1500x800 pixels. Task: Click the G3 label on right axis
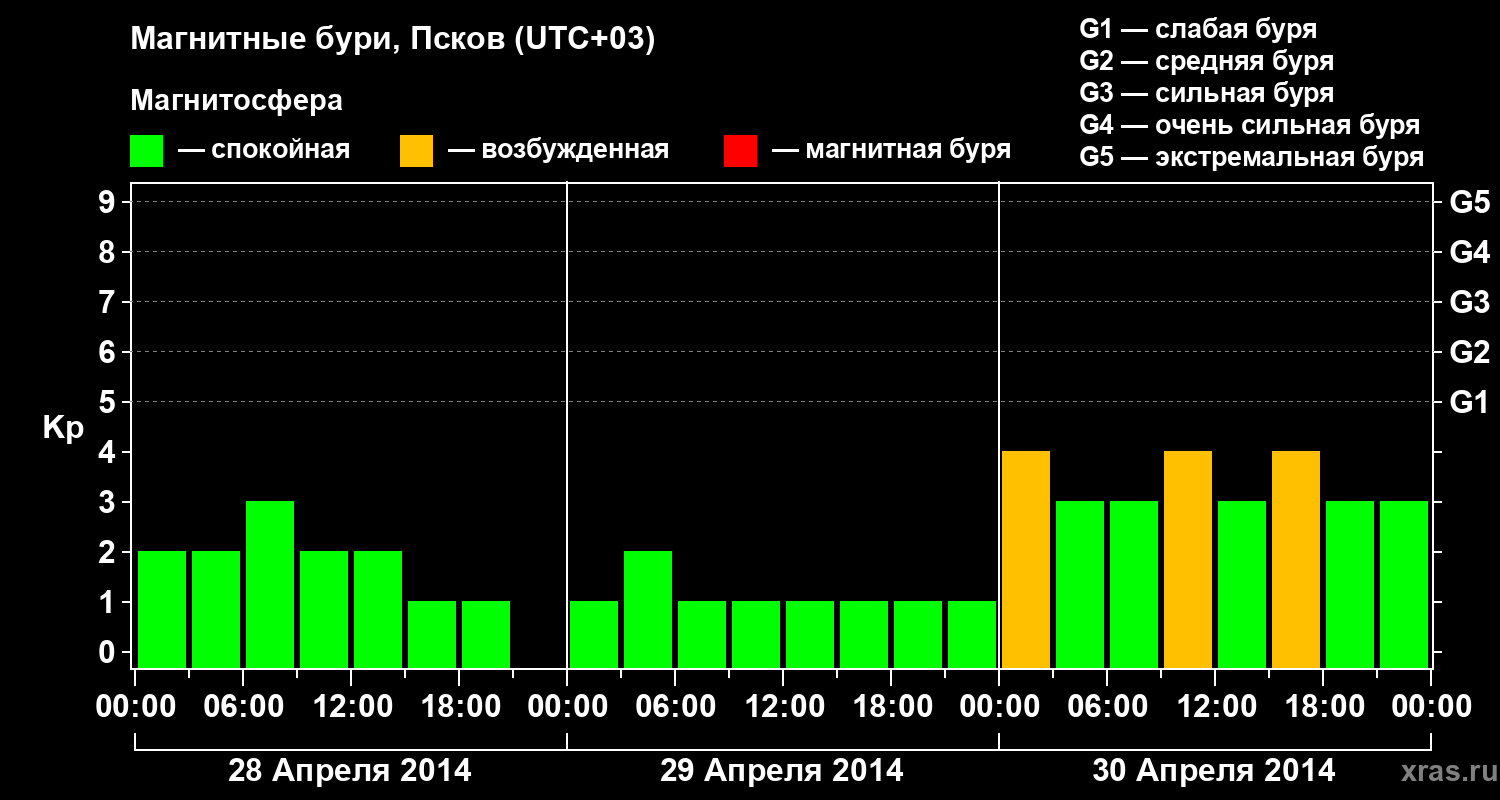(x=1469, y=302)
